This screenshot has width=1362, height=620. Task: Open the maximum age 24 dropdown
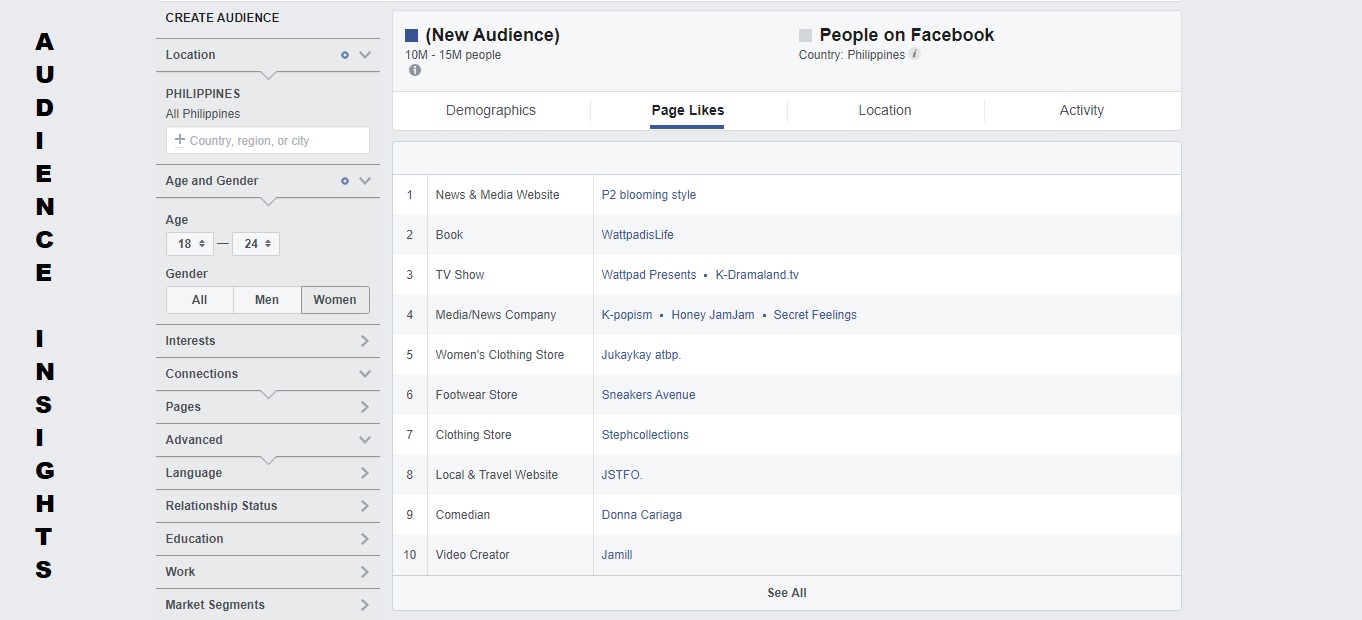coord(256,244)
